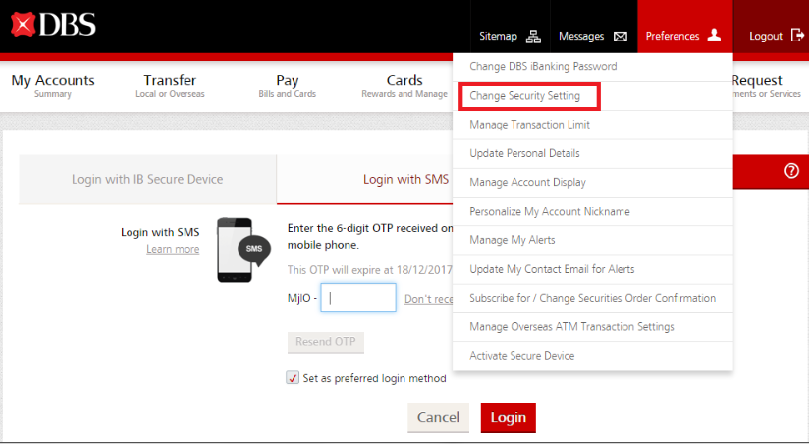This screenshot has width=809, height=444.
Task: Expand the Pay Bills and Cards menu
Action: tap(287, 86)
